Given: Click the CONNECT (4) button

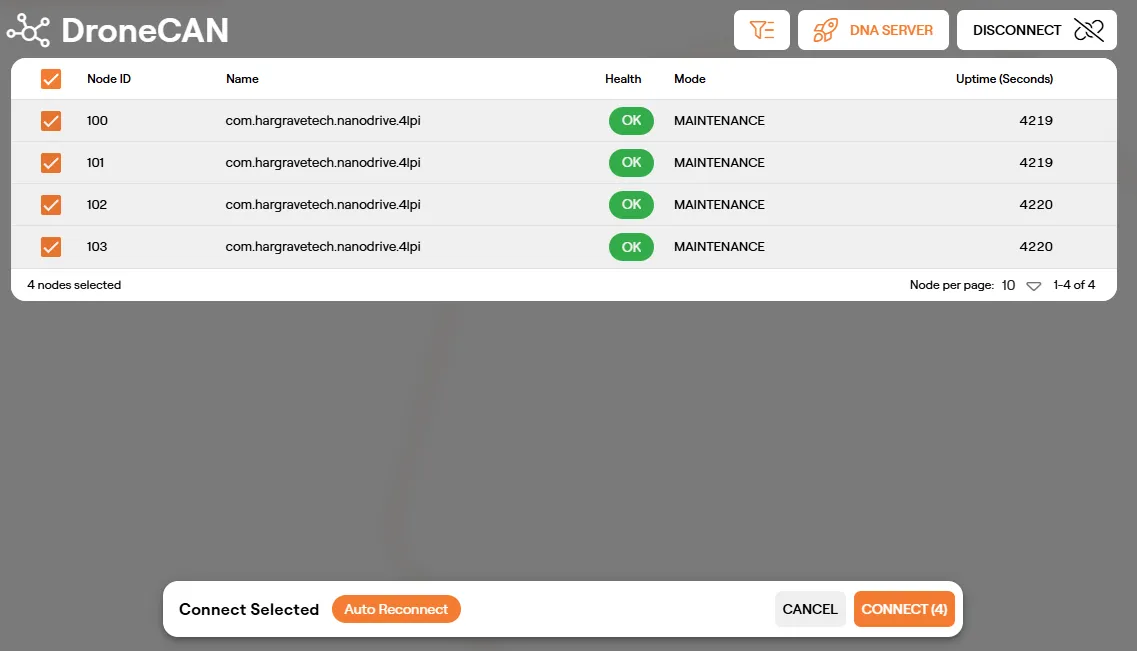Looking at the screenshot, I should click(904, 609).
